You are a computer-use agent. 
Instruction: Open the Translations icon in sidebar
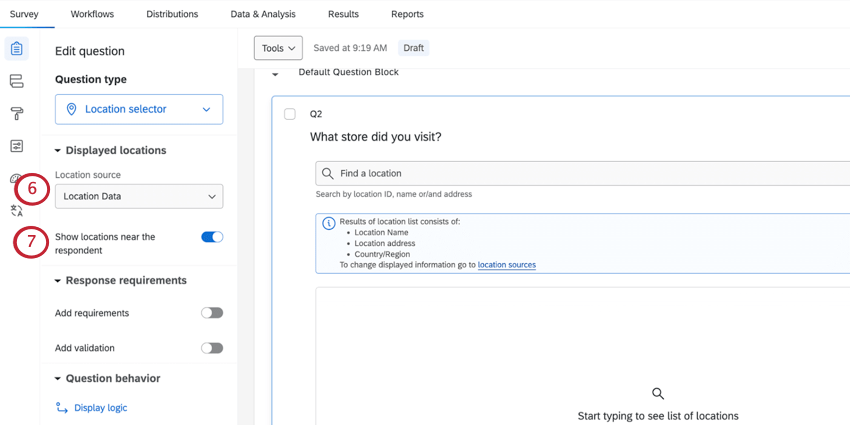pyautogui.click(x=16, y=211)
